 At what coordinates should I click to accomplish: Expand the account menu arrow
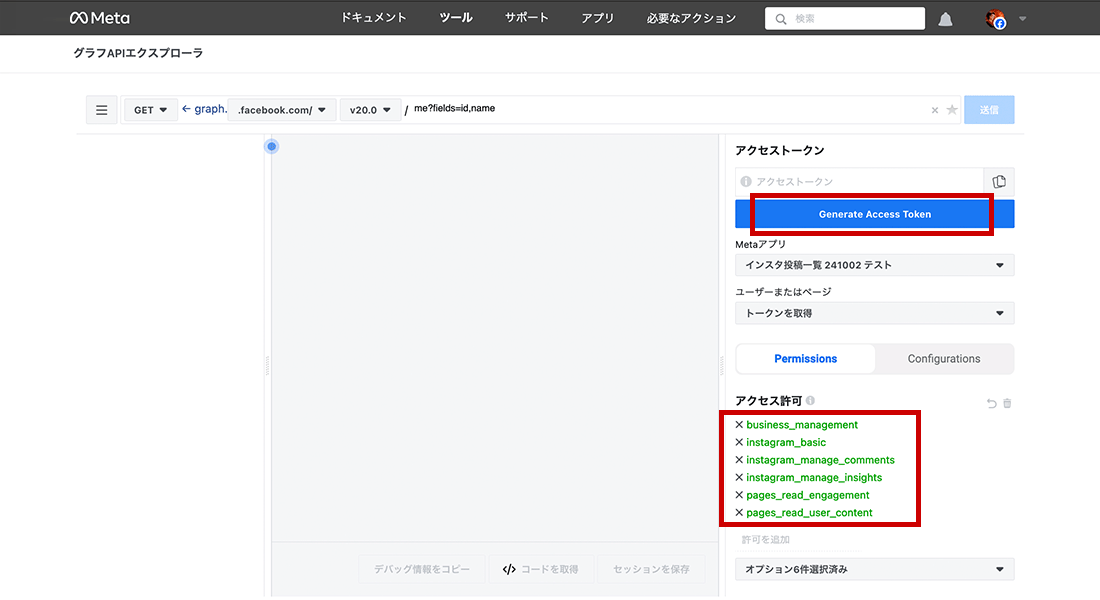pos(1023,19)
